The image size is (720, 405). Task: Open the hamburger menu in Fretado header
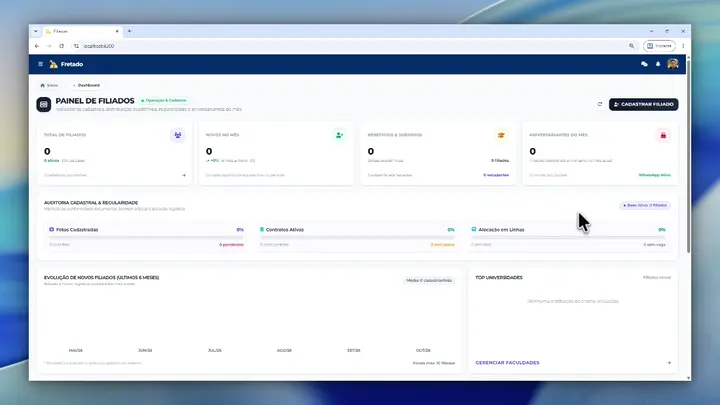[40, 64]
